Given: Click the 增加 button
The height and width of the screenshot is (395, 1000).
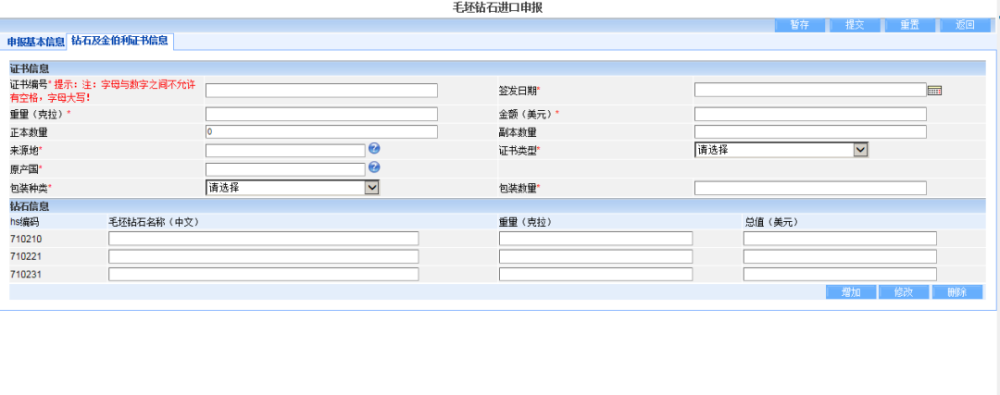Looking at the screenshot, I should [x=851, y=292].
